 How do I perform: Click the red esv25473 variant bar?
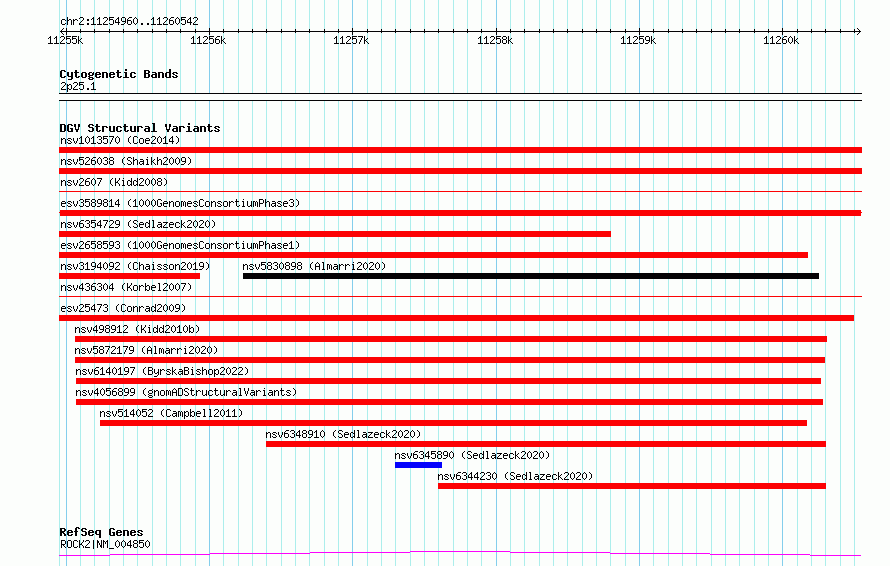[x=456, y=318]
